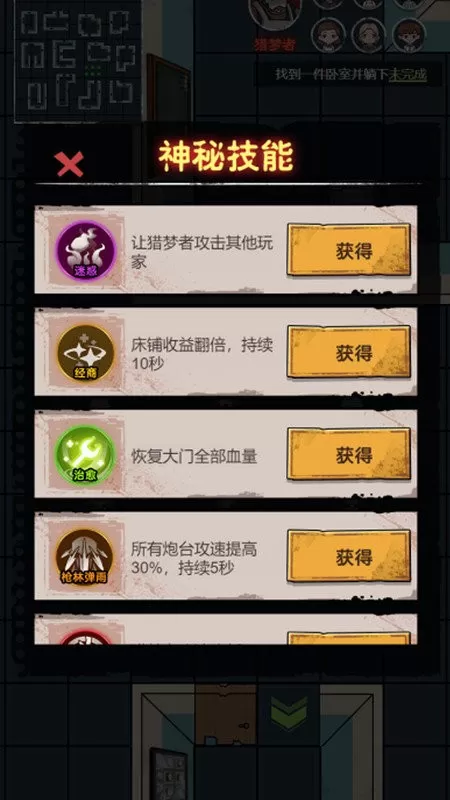This screenshot has height=800, width=450.
Task: Click the cut-off 获得 button at list bottom
Action: point(349,638)
